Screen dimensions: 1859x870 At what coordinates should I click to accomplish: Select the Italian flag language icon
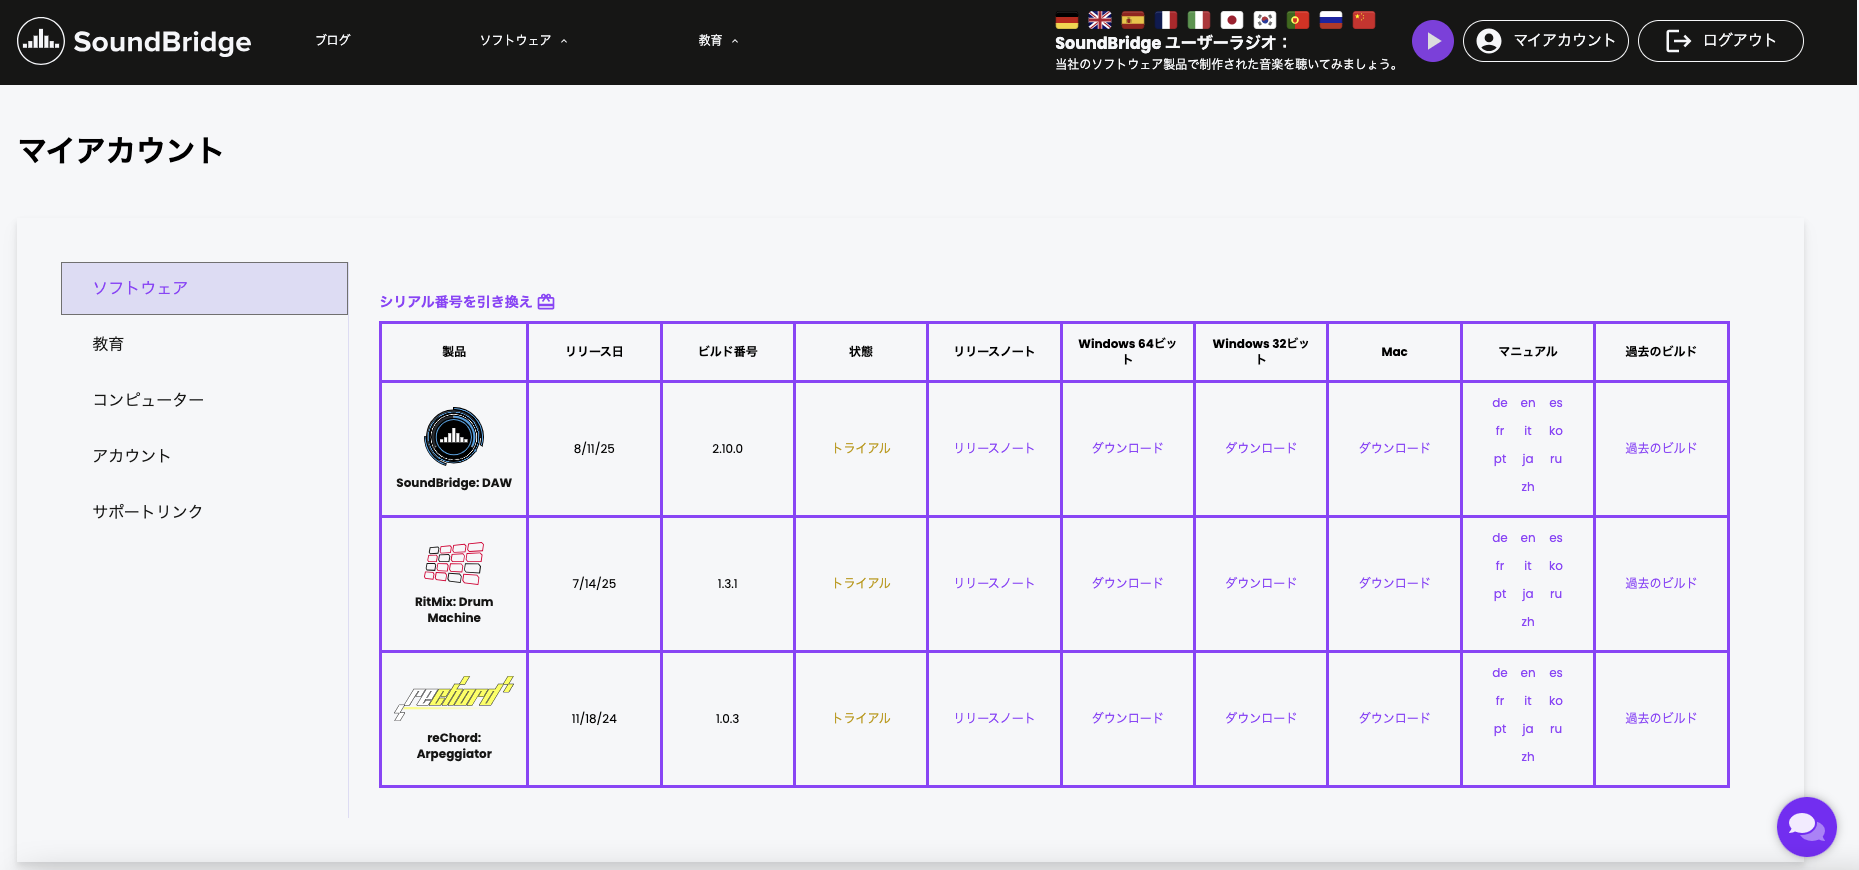click(x=1199, y=20)
